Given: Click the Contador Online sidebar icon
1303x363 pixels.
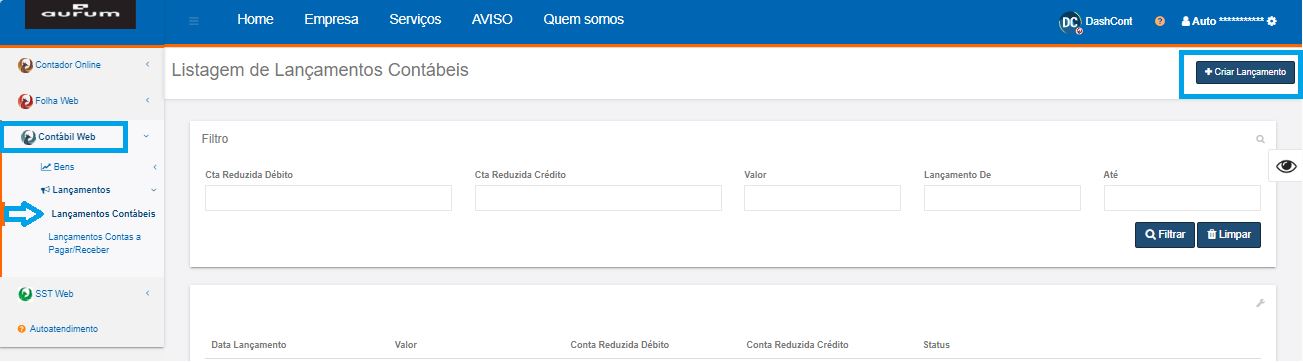Looking at the screenshot, I should pyautogui.click(x=26, y=65).
